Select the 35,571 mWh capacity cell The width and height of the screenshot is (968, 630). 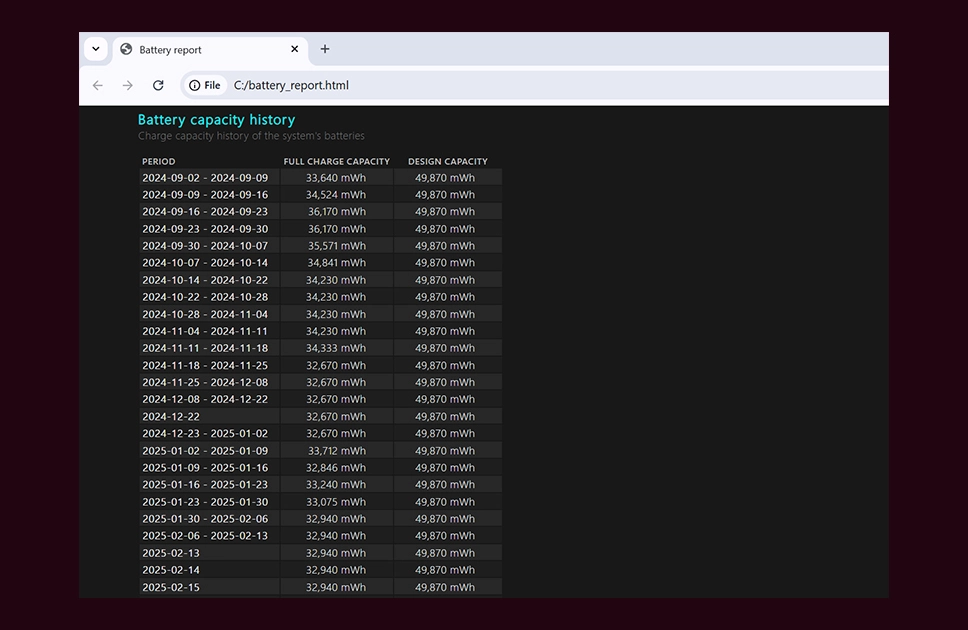(x=336, y=246)
